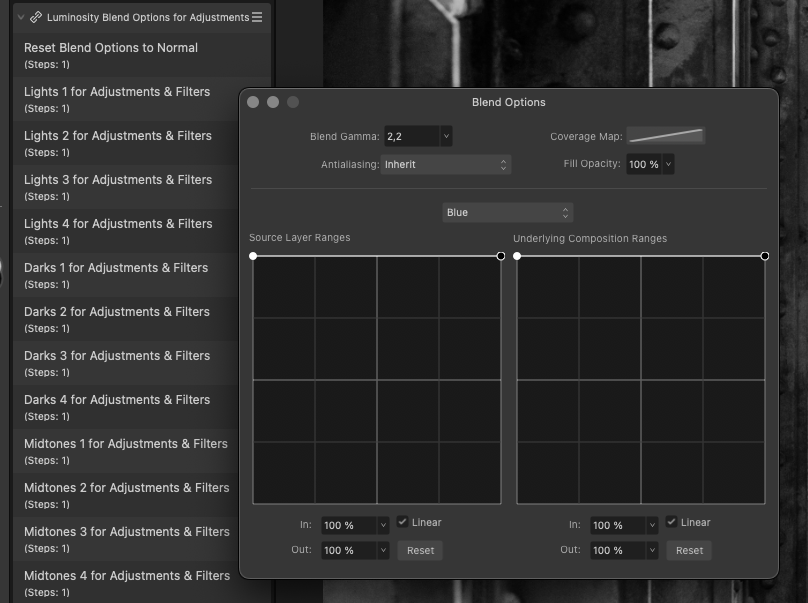Reset the Source Layer Ranges curve
Screen dimensions: 808x603
click(420, 550)
